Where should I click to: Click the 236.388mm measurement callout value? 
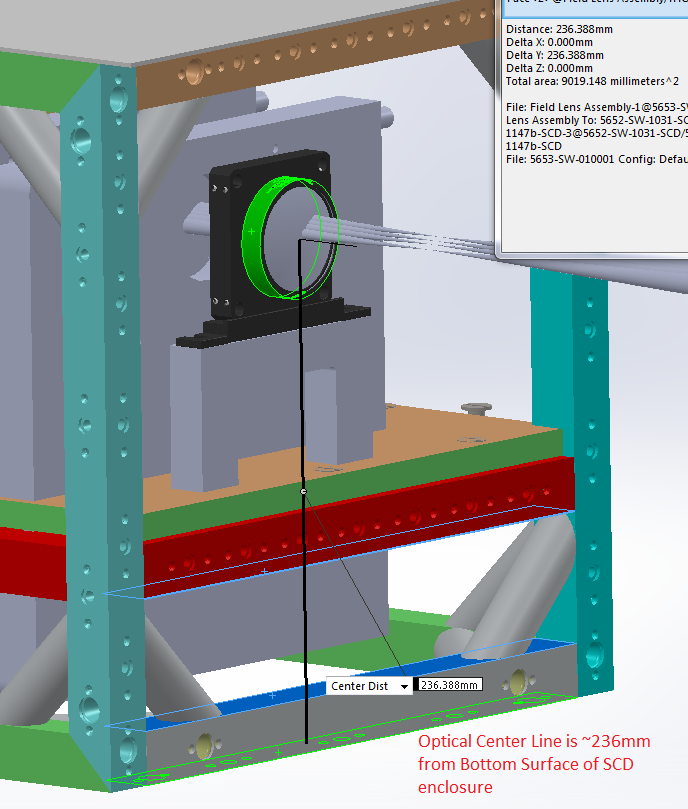point(447,685)
